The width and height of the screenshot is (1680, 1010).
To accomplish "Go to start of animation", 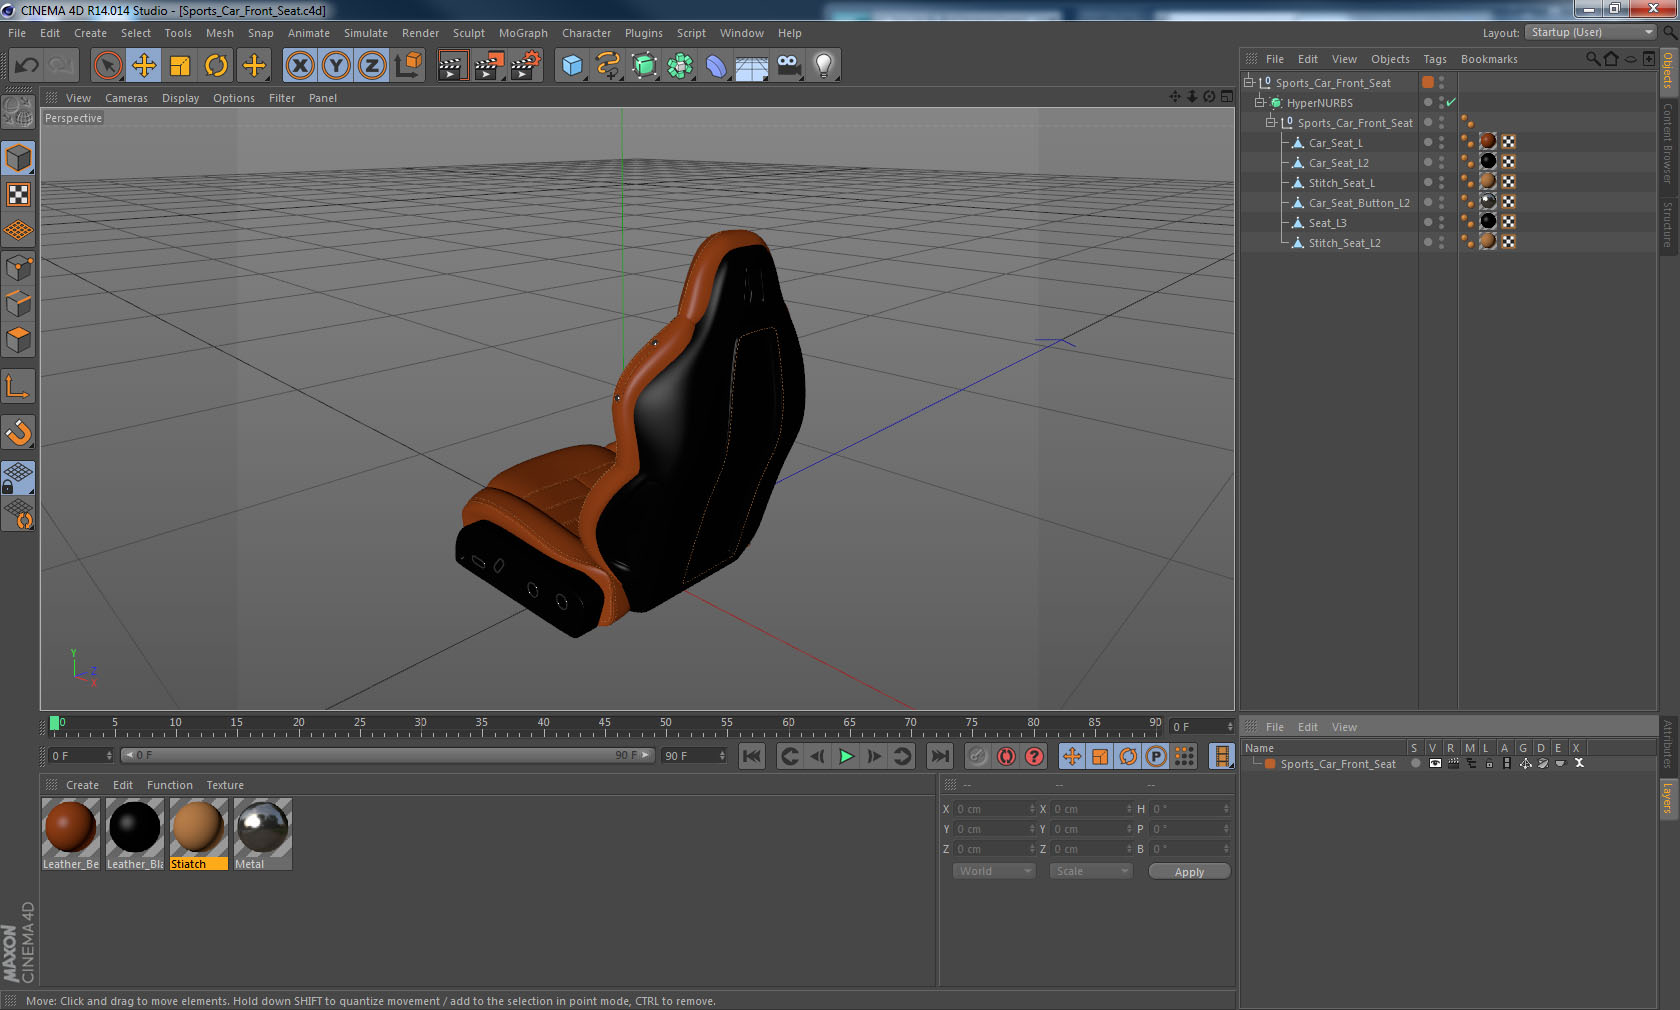I will point(752,756).
